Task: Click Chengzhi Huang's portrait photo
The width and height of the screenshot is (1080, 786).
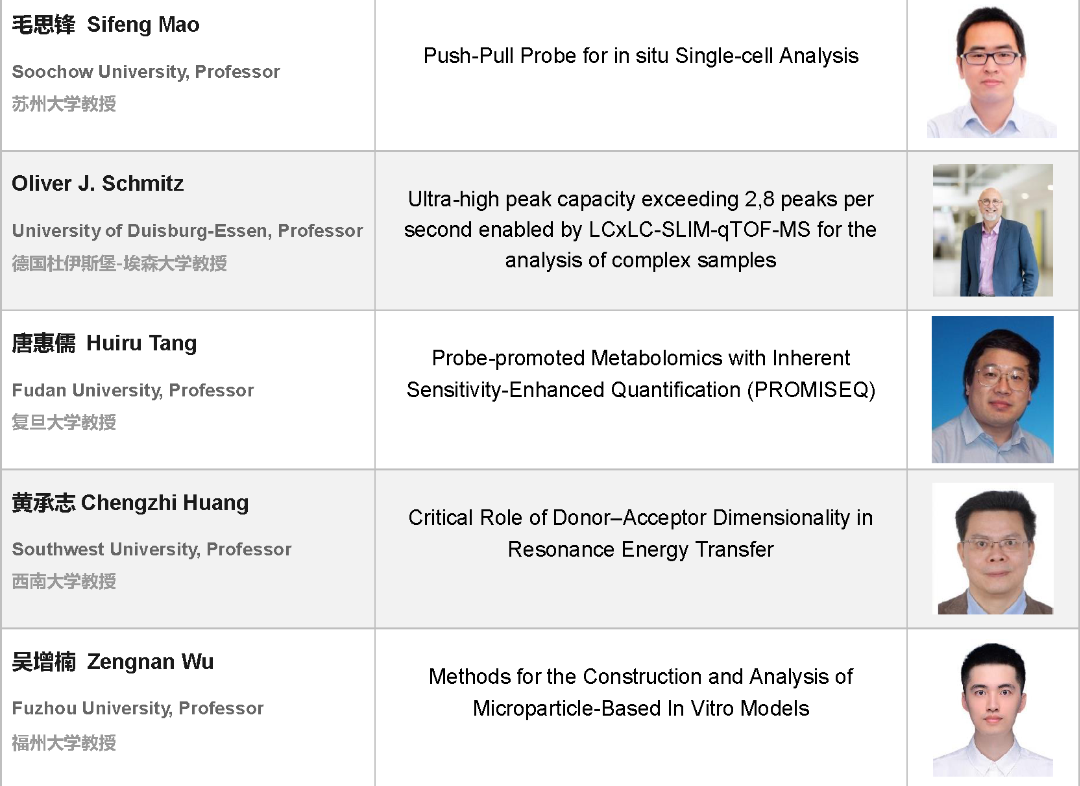Action: [993, 548]
